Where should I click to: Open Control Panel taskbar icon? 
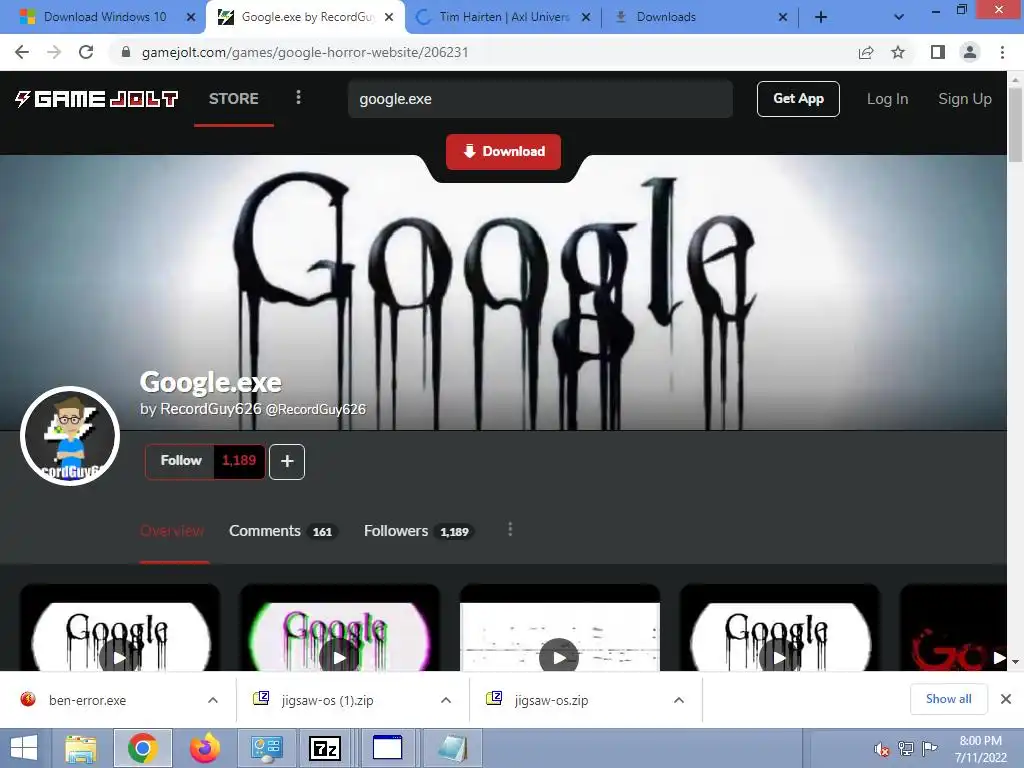(x=266, y=748)
